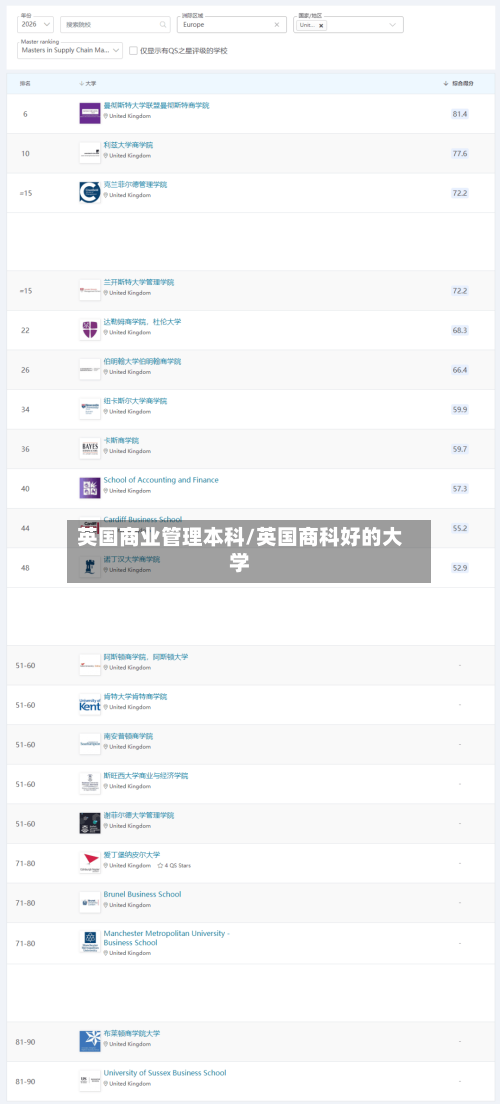This screenshot has height=1104, width=500.
Task: Click the score value 59.7
Action: pyautogui.click(x=460, y=448)
